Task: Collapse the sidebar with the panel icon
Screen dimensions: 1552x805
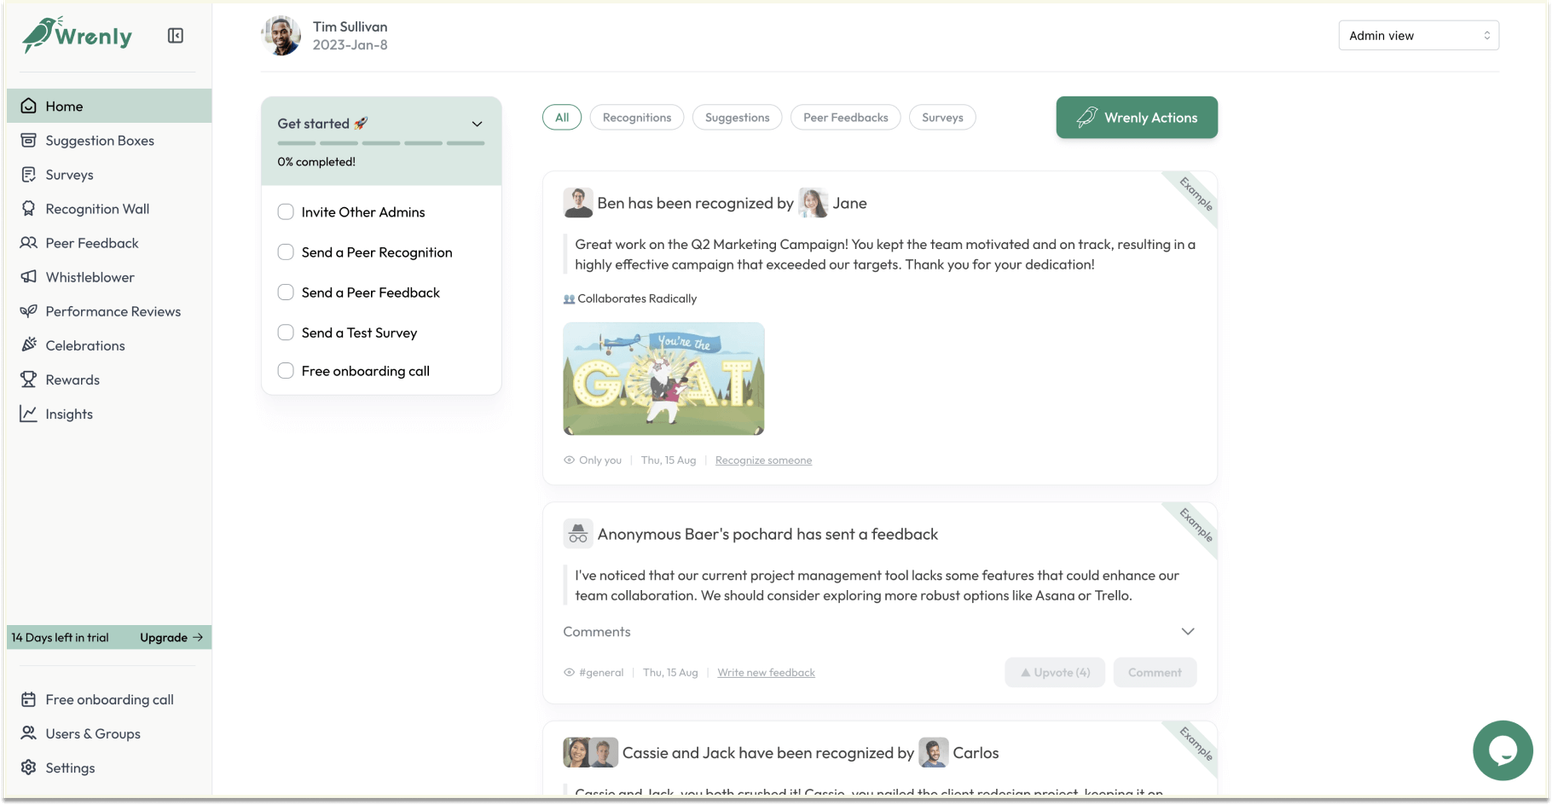Action: (175, 36)
